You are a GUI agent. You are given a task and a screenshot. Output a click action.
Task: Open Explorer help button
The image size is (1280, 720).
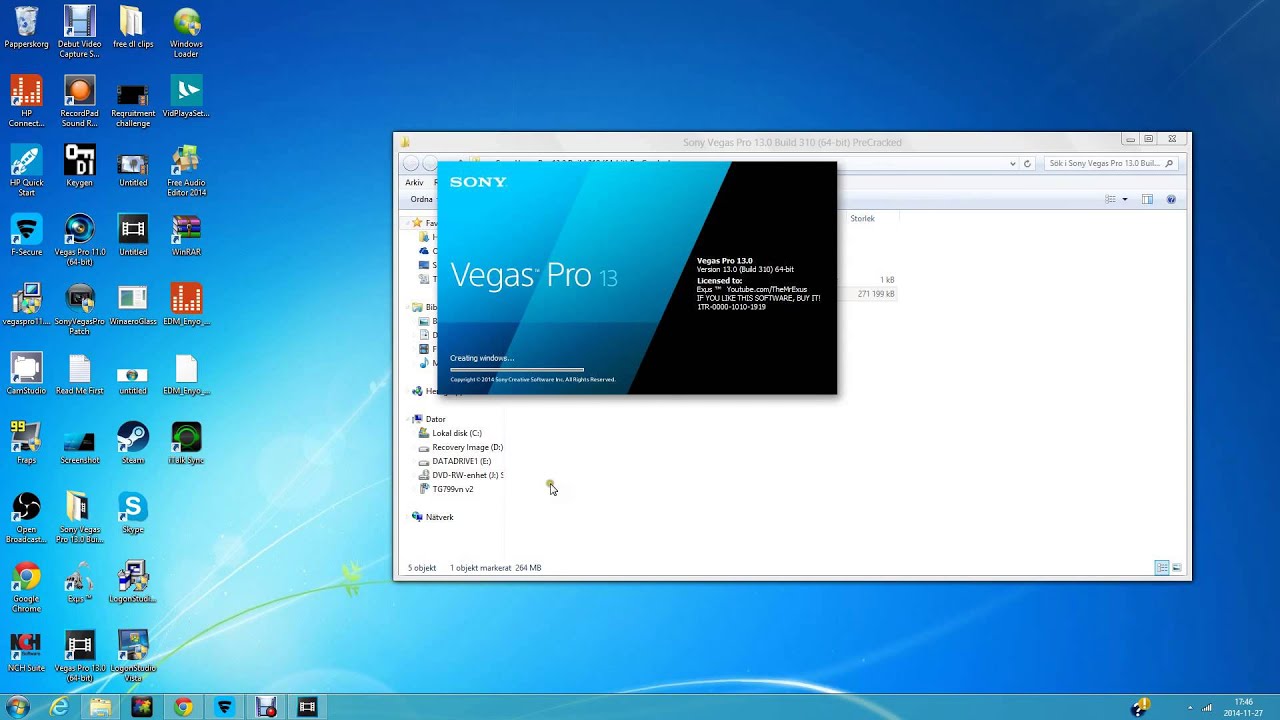pyautogui.click(x=1171, y=199)
